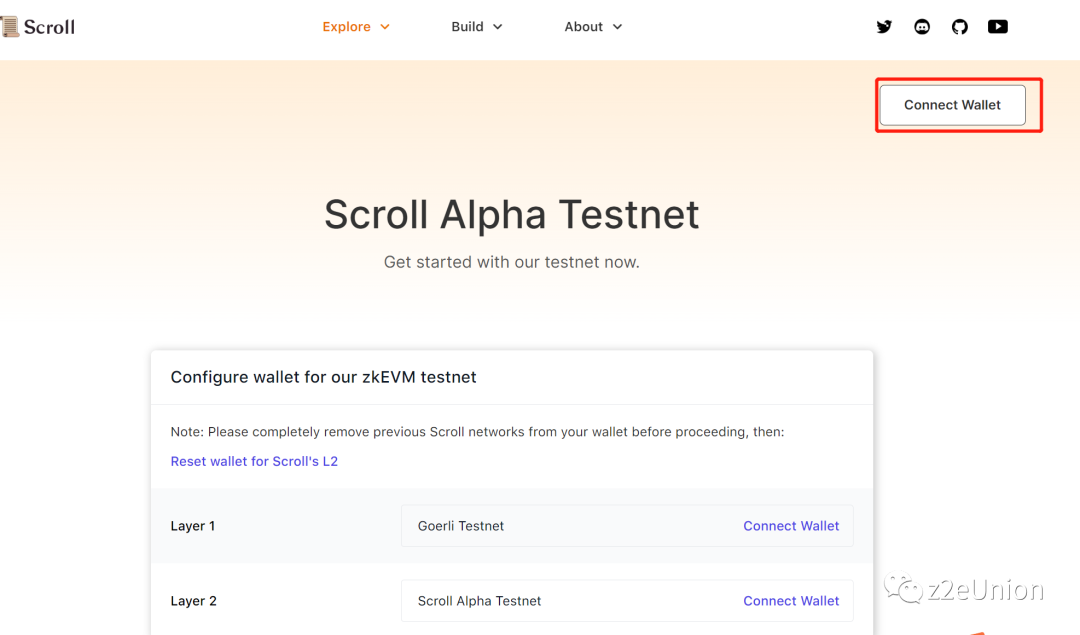Select the About menu label

pos(583,27)
